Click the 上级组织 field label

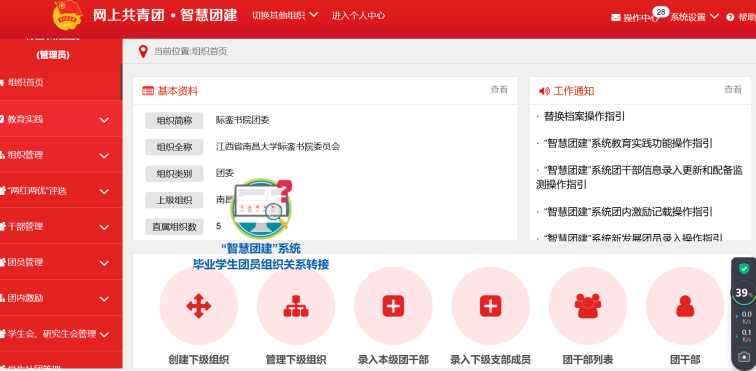[x=174, y=200]
